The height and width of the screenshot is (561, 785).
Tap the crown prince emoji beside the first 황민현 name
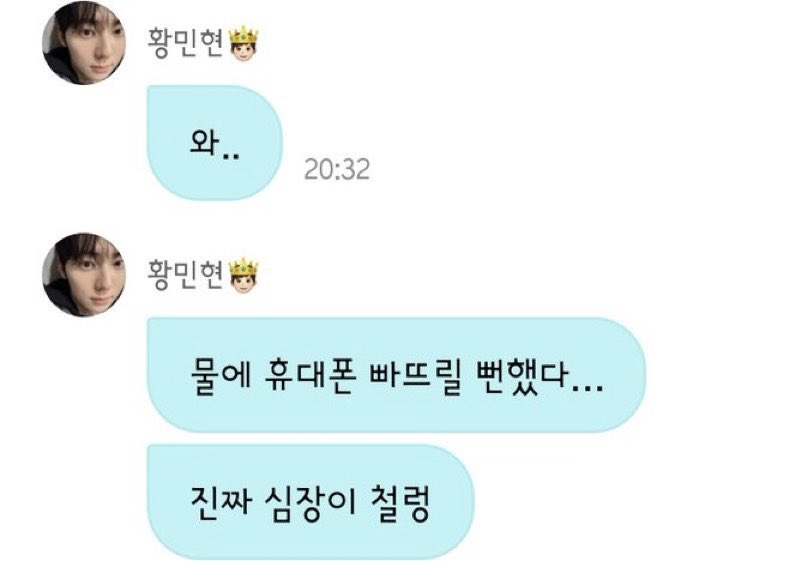point(243,44)
